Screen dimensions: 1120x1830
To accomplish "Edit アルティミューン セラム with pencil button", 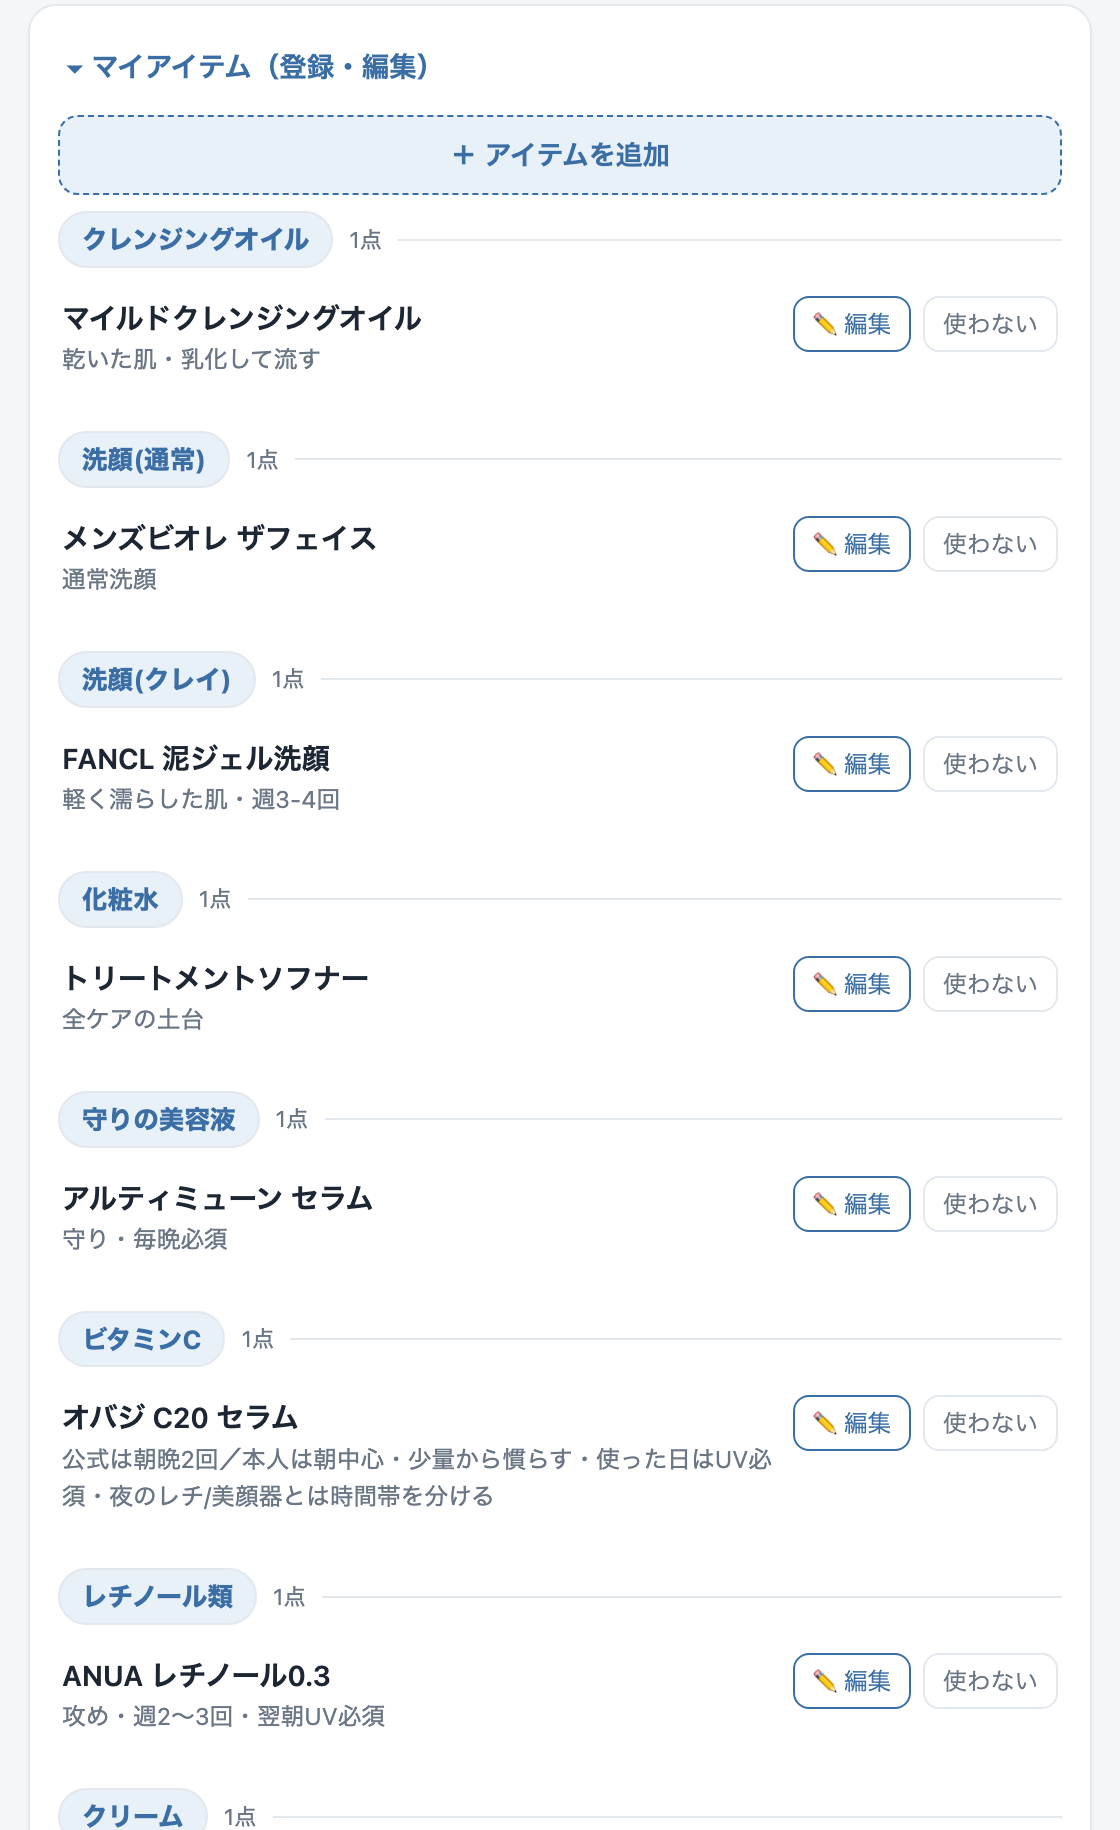I will (x=852, y=1204).
